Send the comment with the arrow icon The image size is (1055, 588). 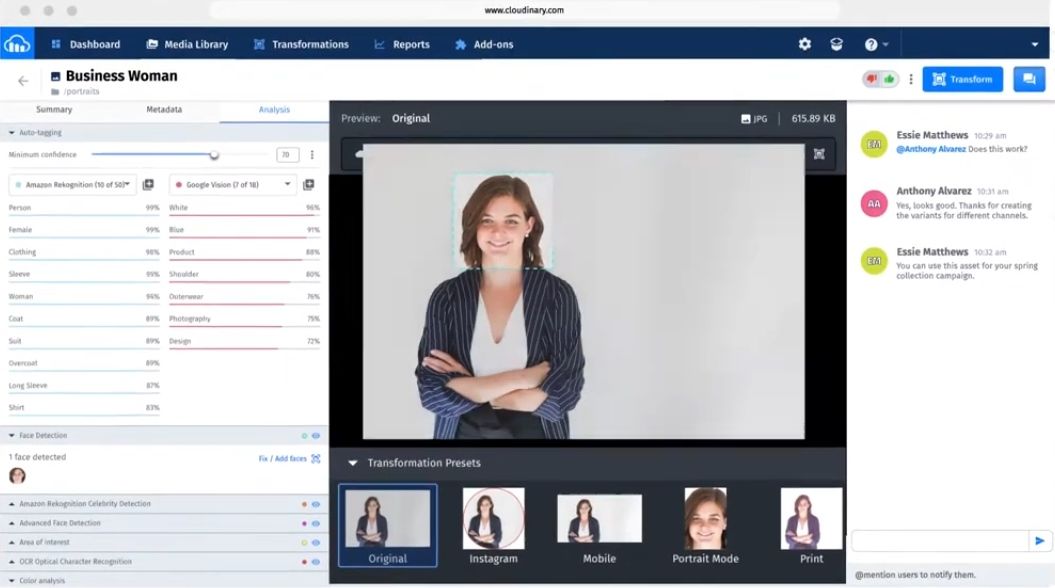(x=1040, y=541)
